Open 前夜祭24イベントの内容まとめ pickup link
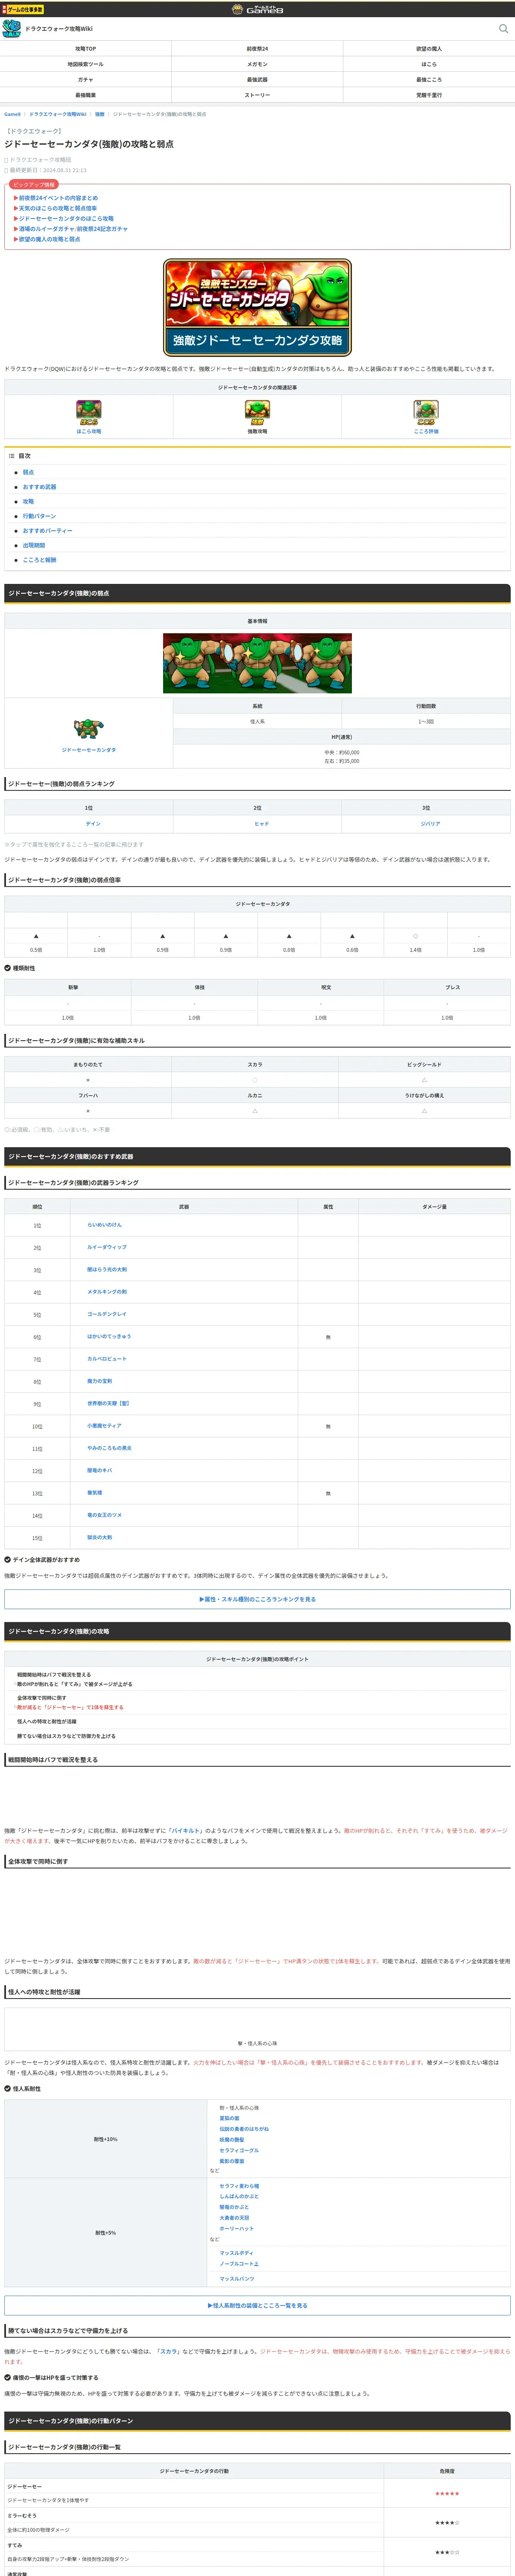The height and width of the screenshot is (2576, 515). click(x=57, y=198)
